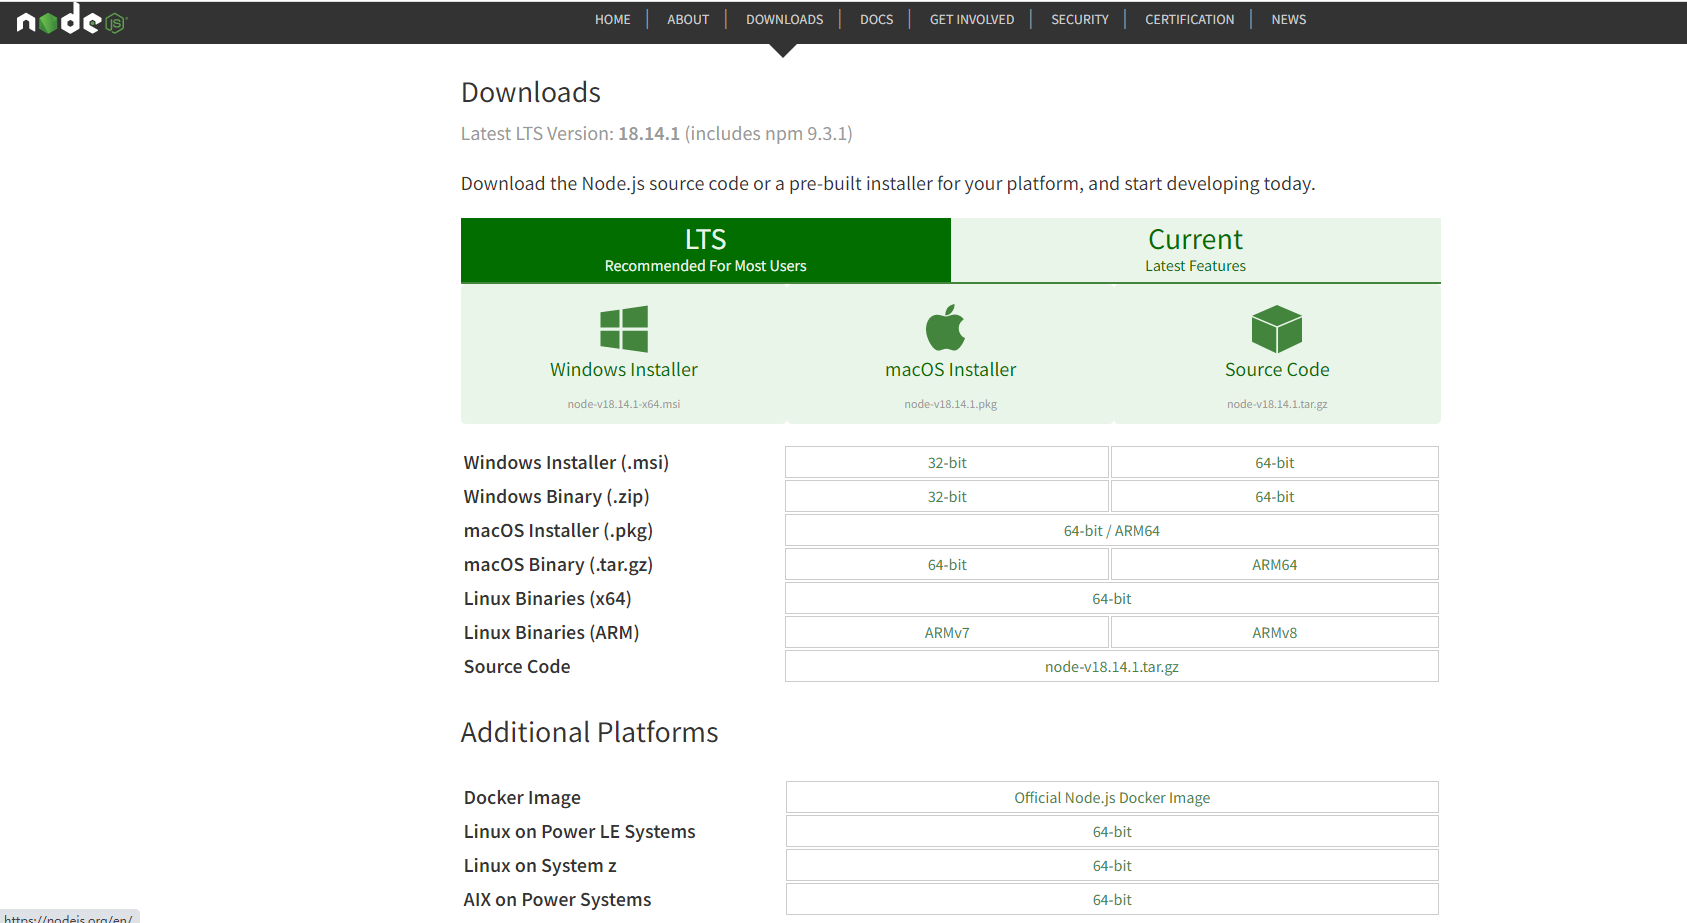
Task: Click the Apple logo icon
Action: tap(946, 327)
